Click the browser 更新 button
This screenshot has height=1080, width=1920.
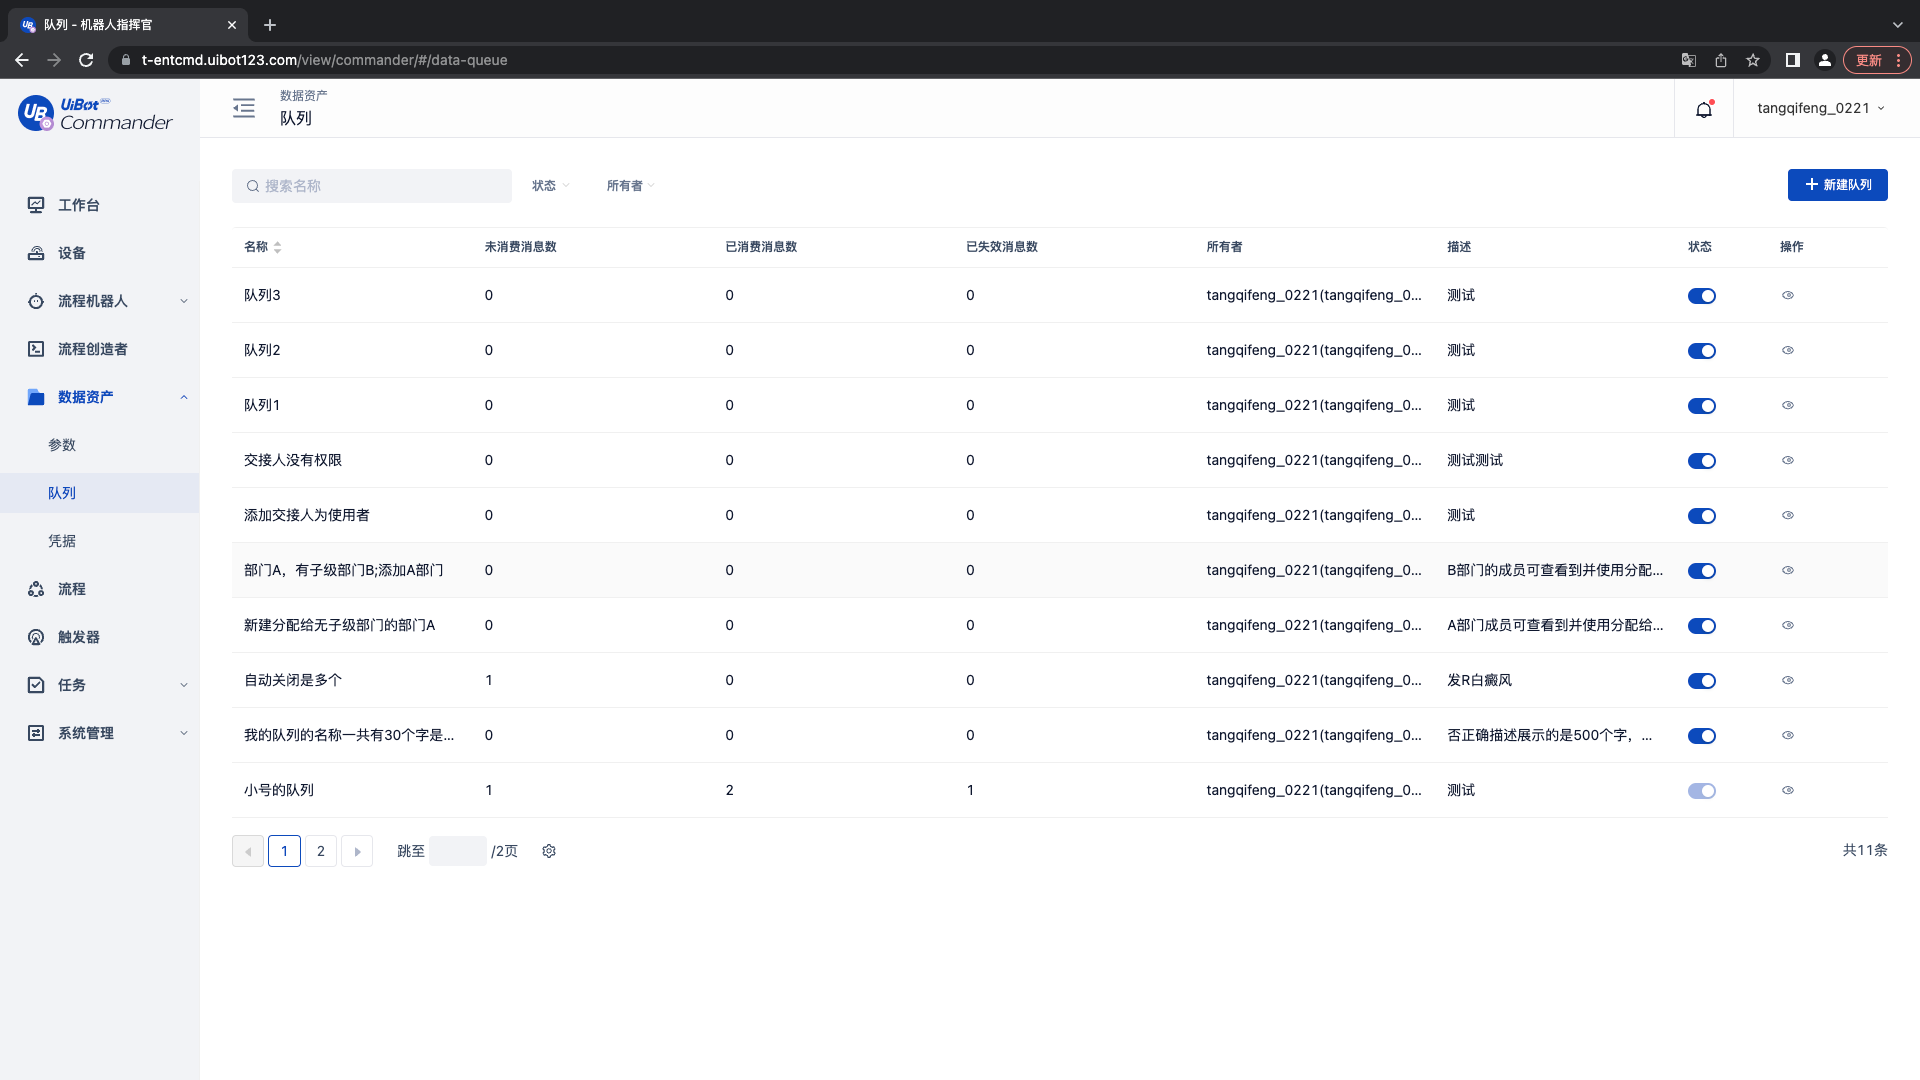(1868, 60)
